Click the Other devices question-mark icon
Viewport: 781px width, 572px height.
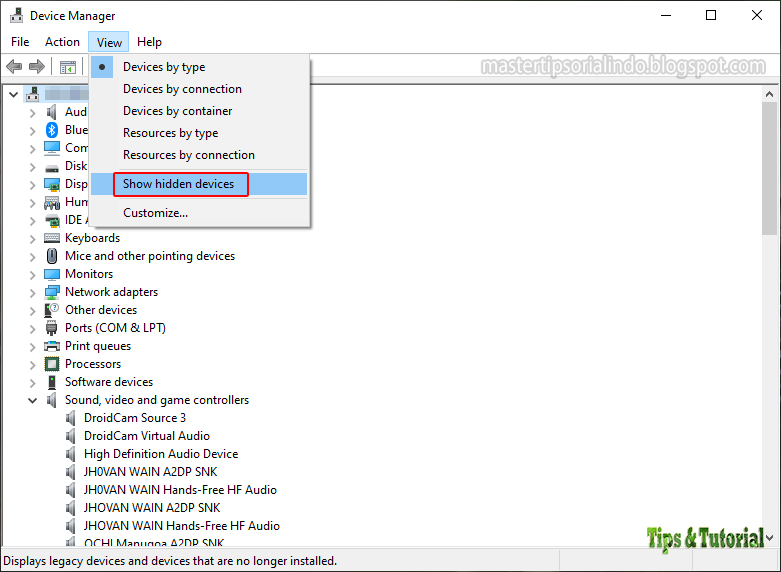point(52,310)
